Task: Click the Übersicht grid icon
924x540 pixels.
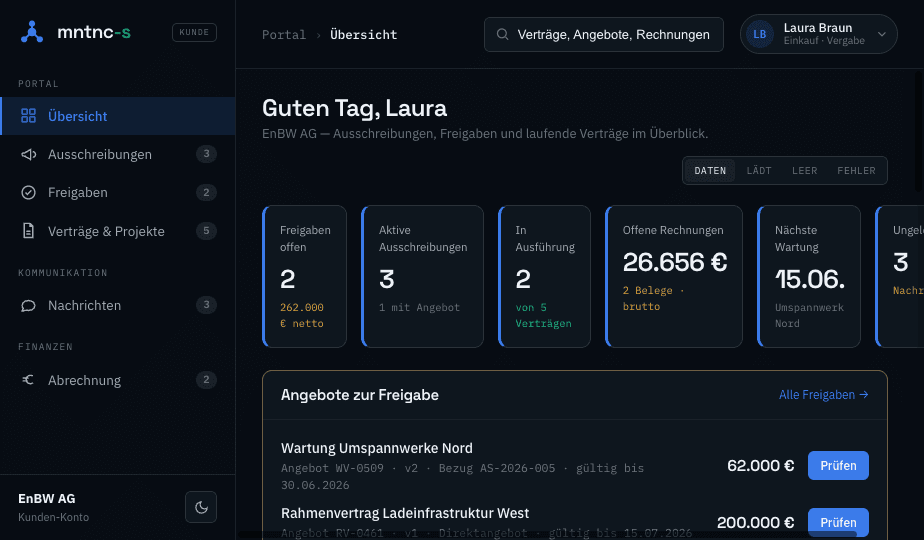Action: [x=28, y=116]
